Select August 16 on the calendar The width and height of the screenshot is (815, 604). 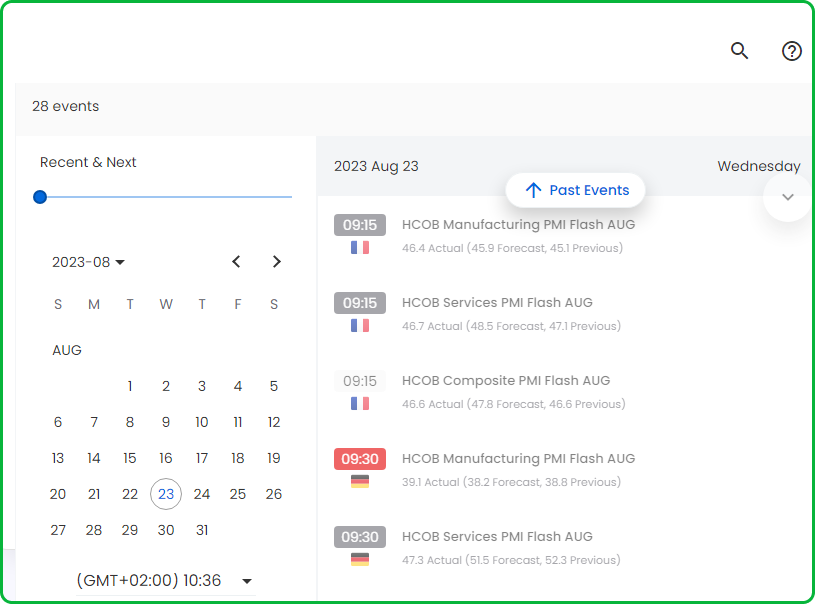click(x=166, y=457)
